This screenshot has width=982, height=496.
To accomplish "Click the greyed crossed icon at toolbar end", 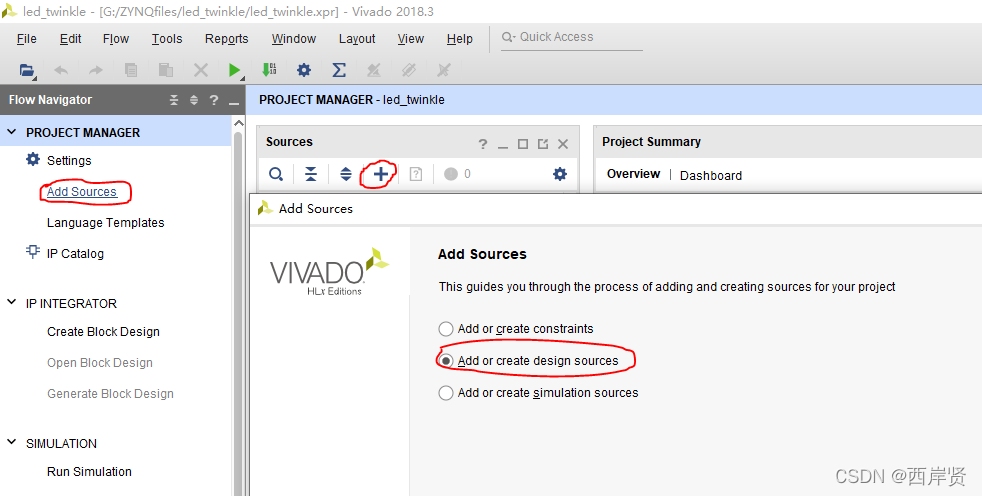I will [444, 70].
